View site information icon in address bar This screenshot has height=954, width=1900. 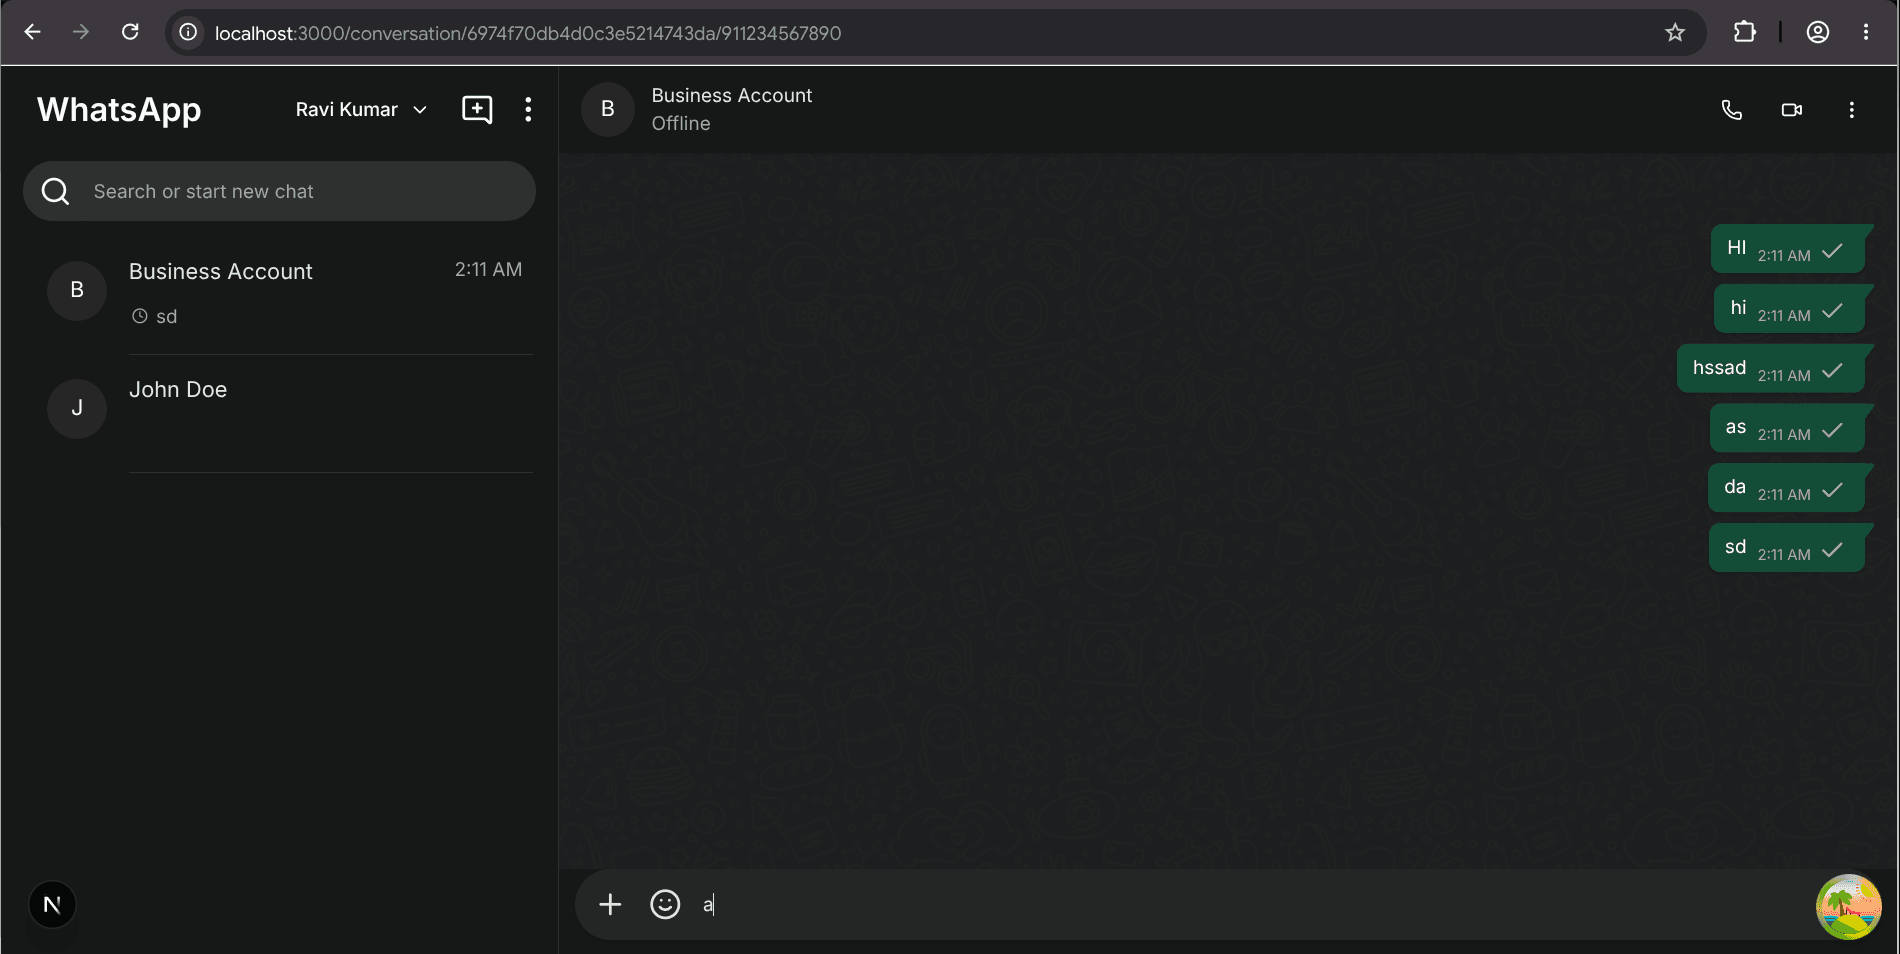pos(188,32)
